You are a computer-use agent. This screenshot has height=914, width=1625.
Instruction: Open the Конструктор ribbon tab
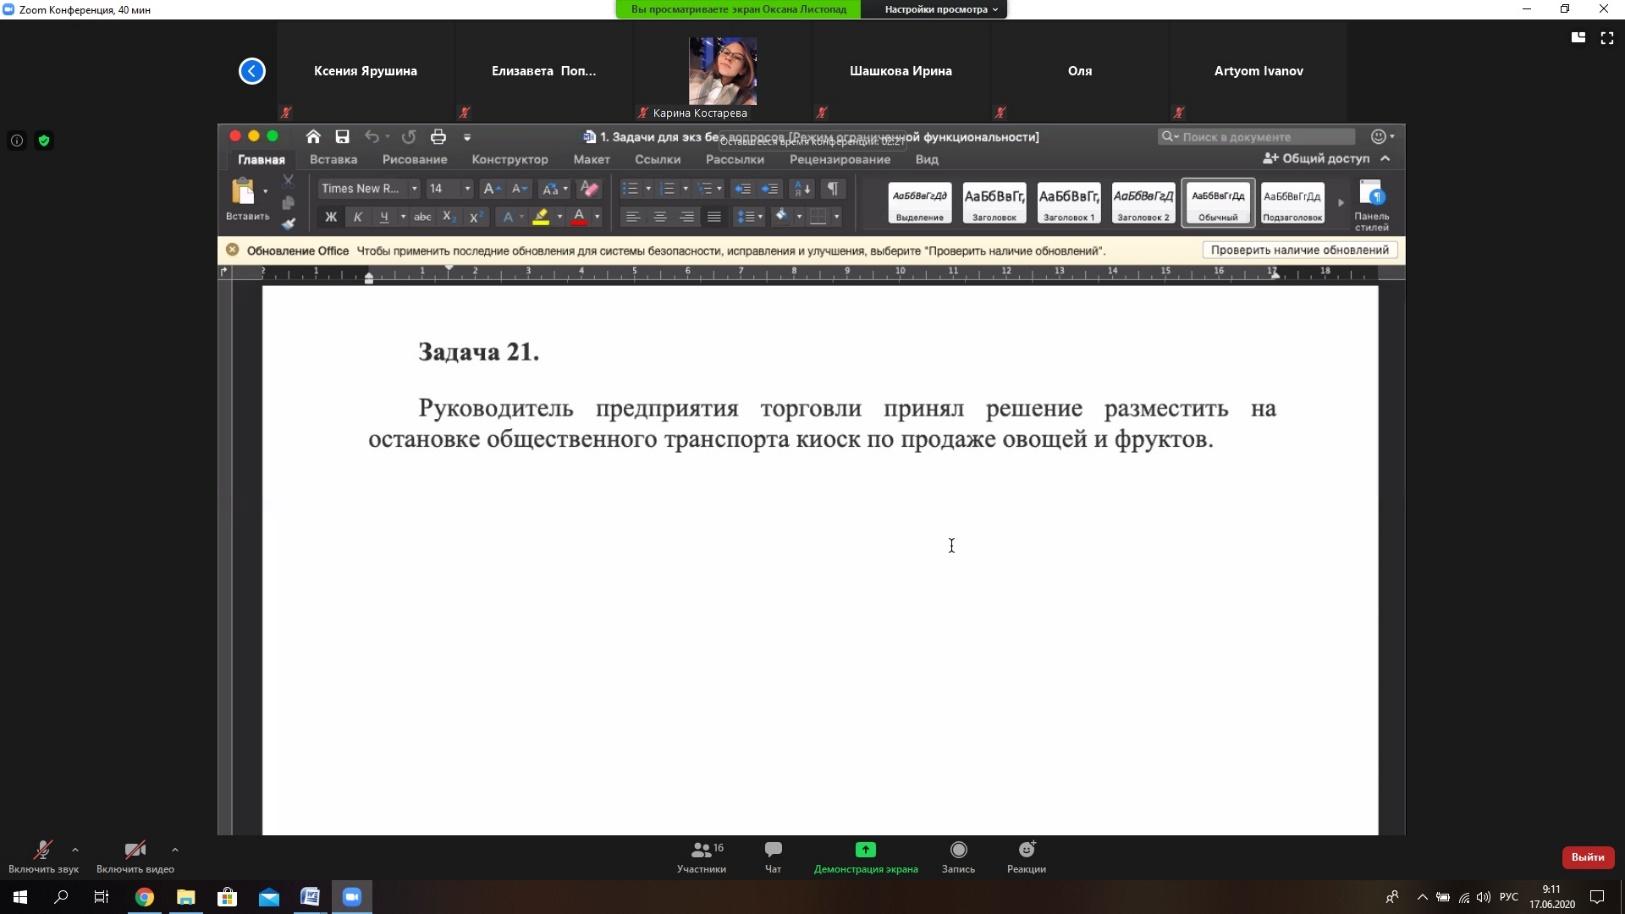pos(510,160)
